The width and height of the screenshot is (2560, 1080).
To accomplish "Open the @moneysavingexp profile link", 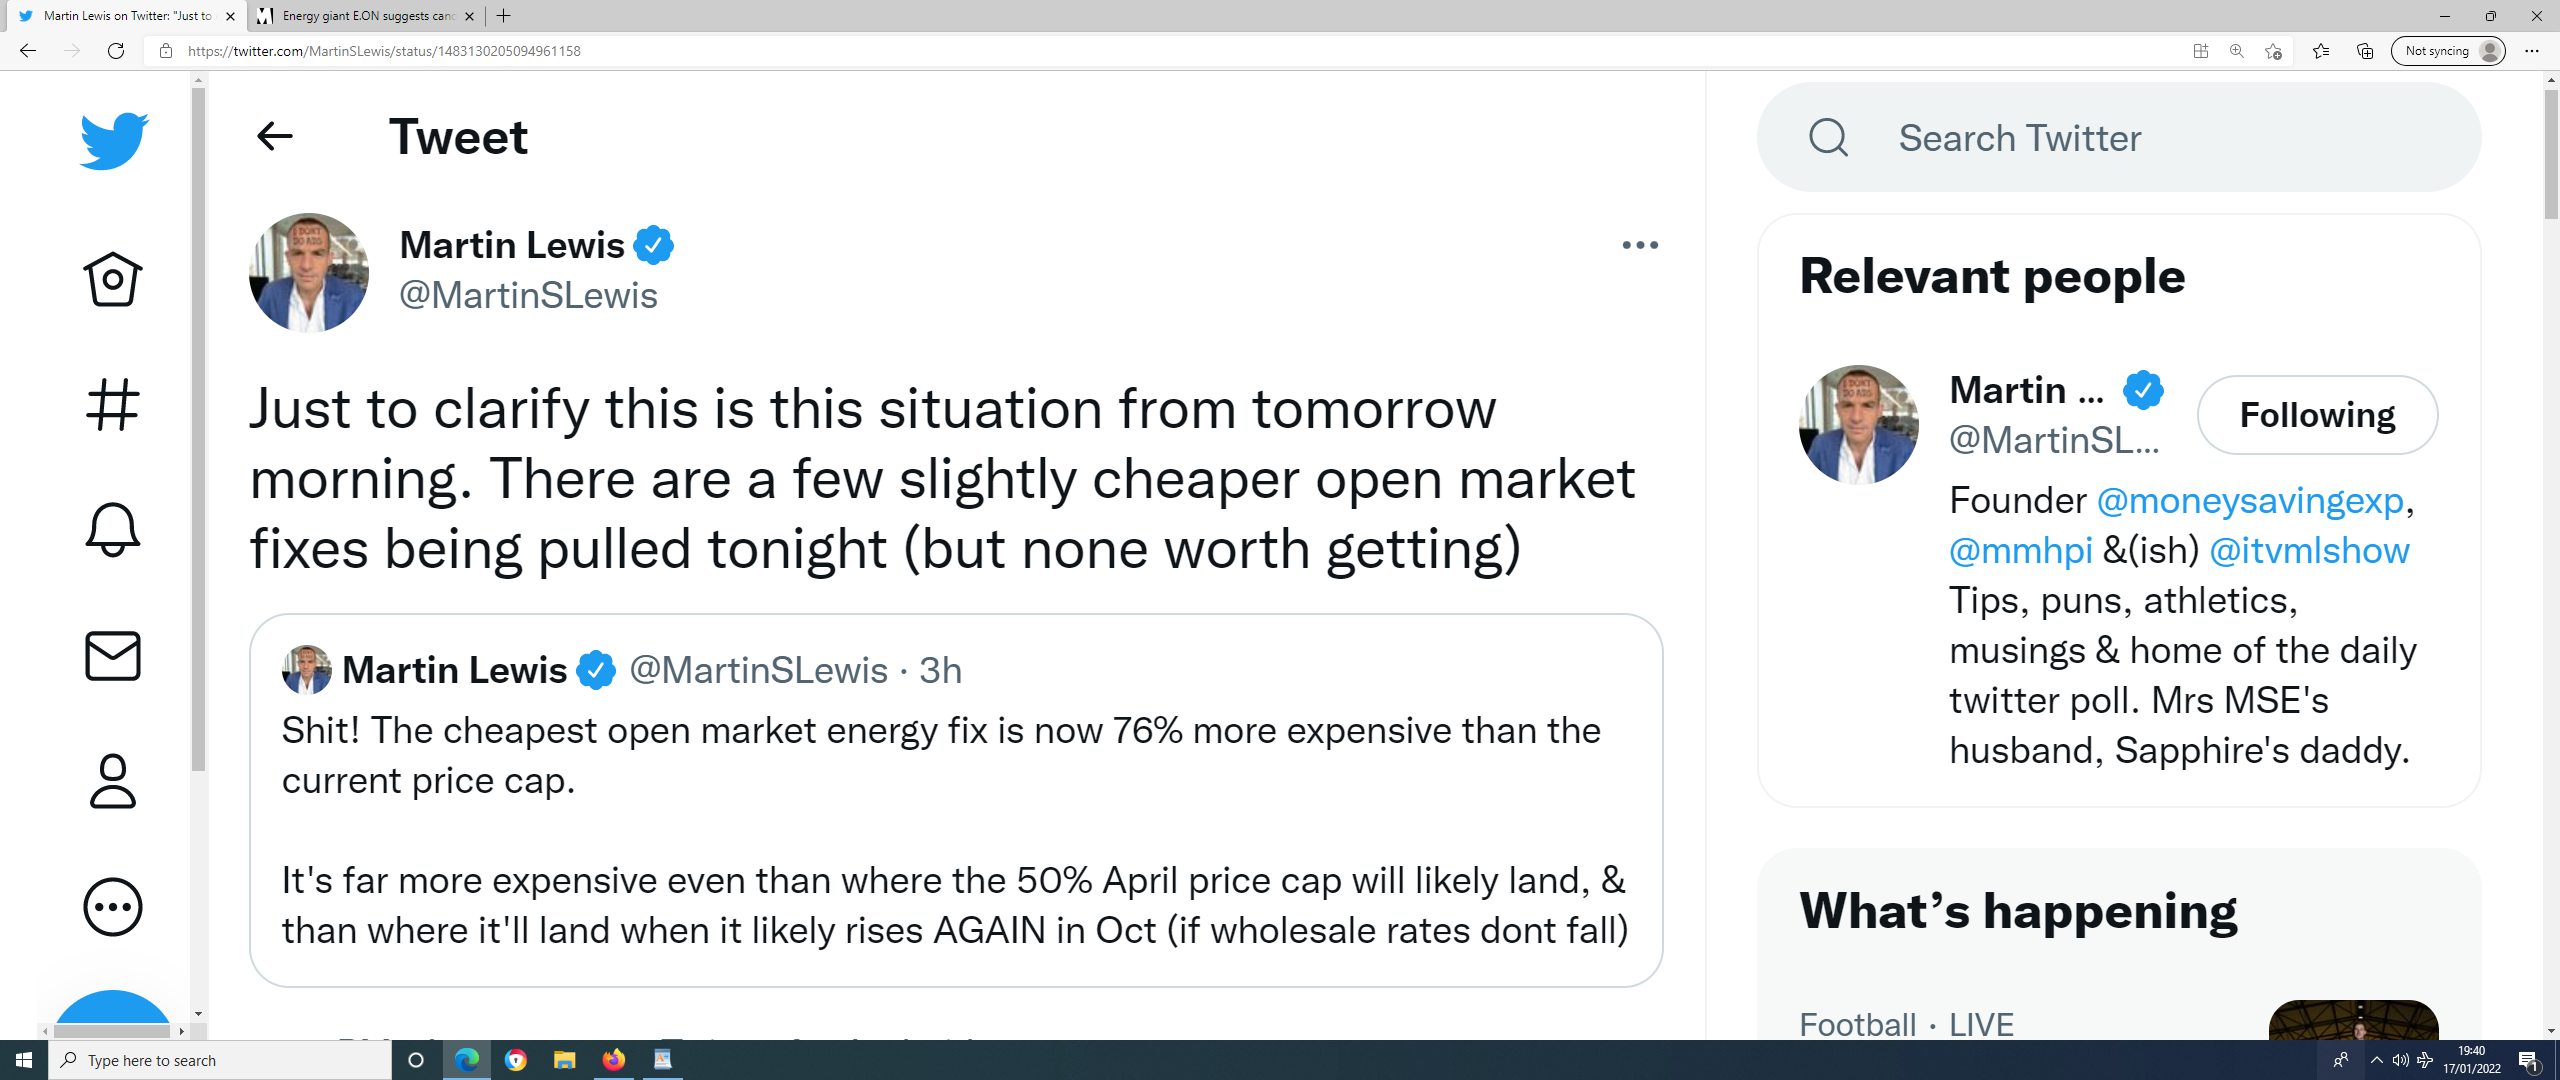I will click(x=2249, y=500).
